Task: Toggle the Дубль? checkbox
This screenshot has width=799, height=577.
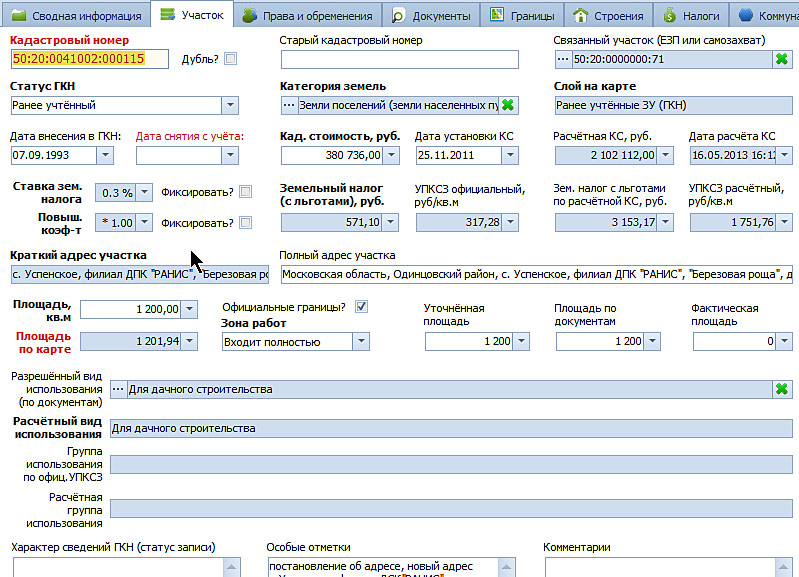Action: click(x=231, y=59)
